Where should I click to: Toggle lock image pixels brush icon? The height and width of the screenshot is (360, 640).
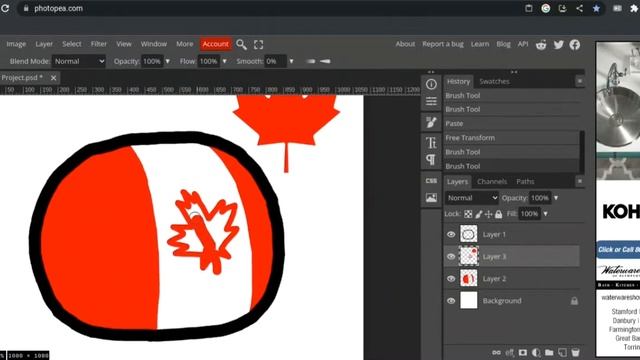(x=478, y=214)
